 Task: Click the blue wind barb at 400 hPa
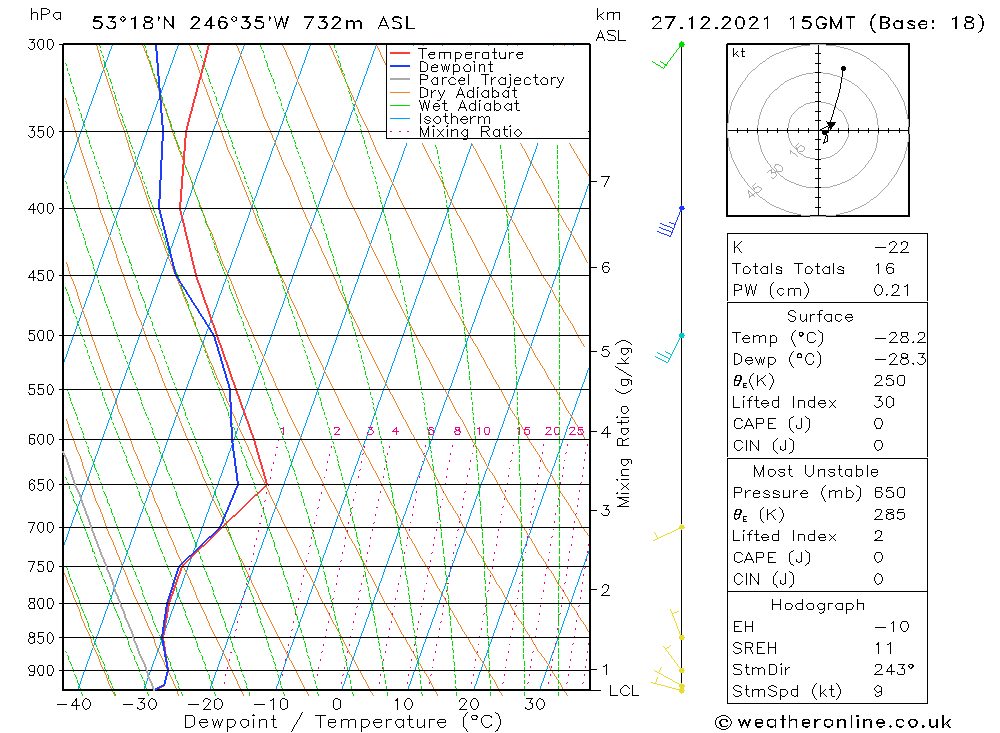point(669,223)
